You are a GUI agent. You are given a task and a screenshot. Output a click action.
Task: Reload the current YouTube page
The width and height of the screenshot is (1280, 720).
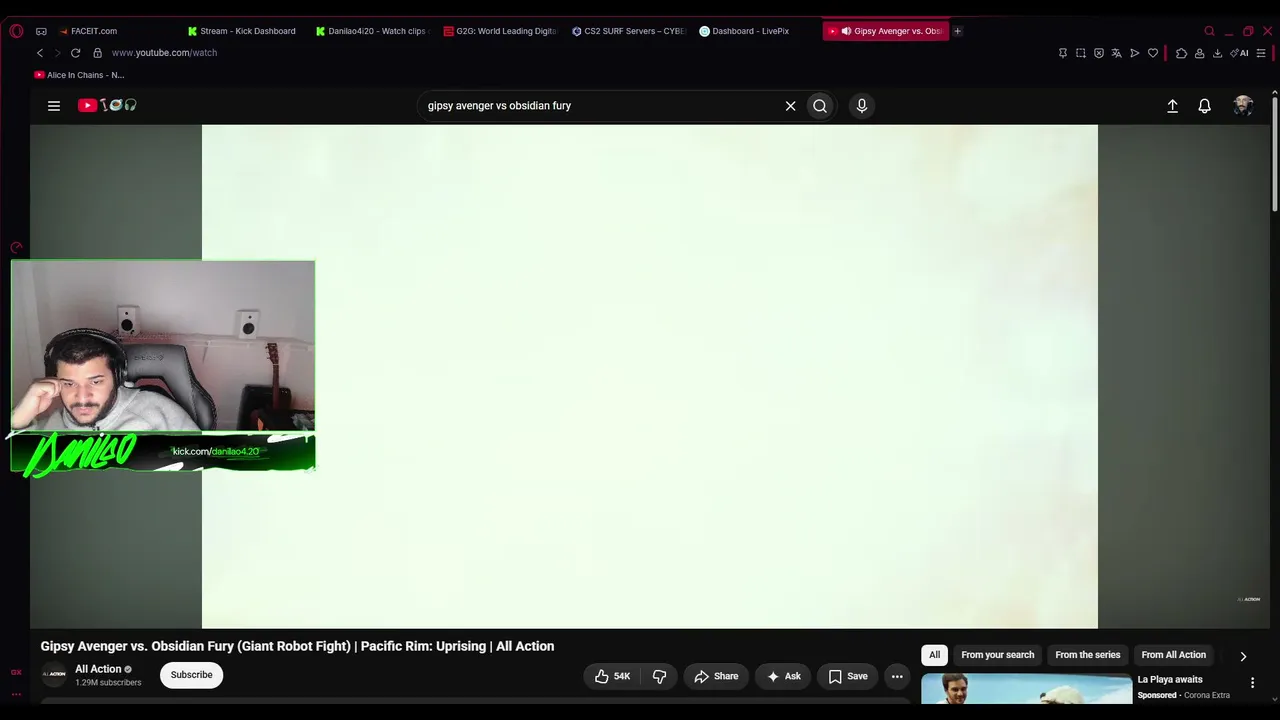coord(75,53)
